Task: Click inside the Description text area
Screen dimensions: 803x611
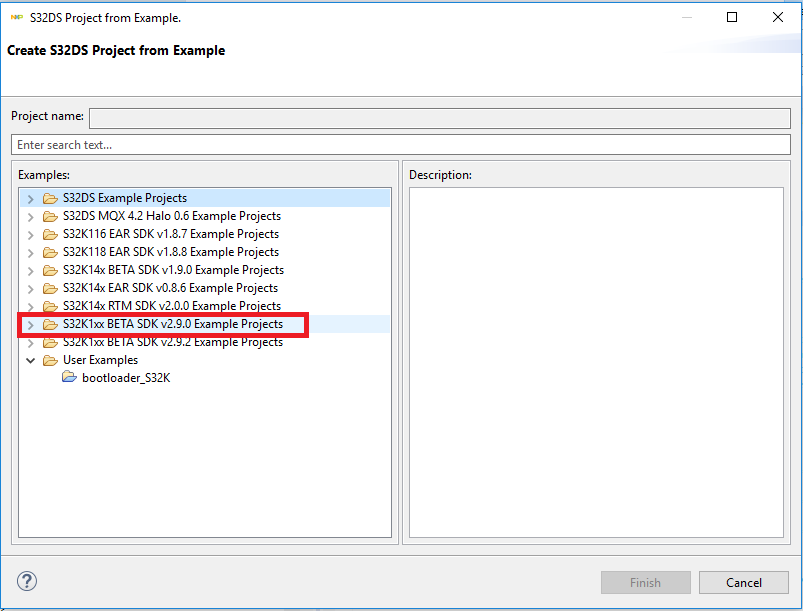Action: tap(596, 362)
